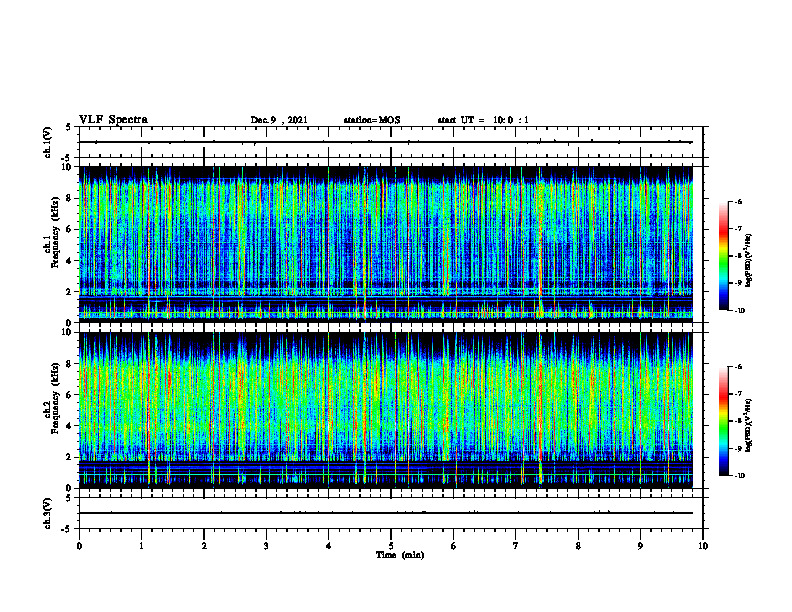Screen dimensions: 792x612
Task: Click the "ch.3(V)" waveform axis label
Action: coord(48,513)
